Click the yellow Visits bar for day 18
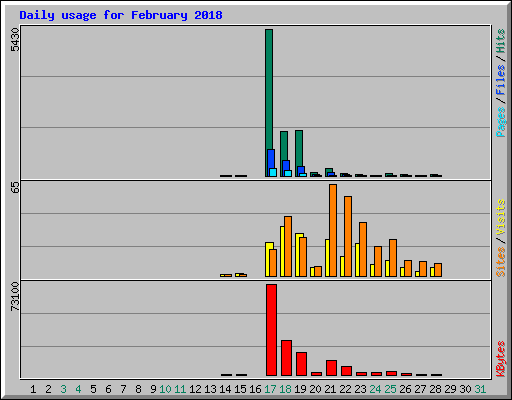Viewport: 512px width, 400px height. [282, 251]
